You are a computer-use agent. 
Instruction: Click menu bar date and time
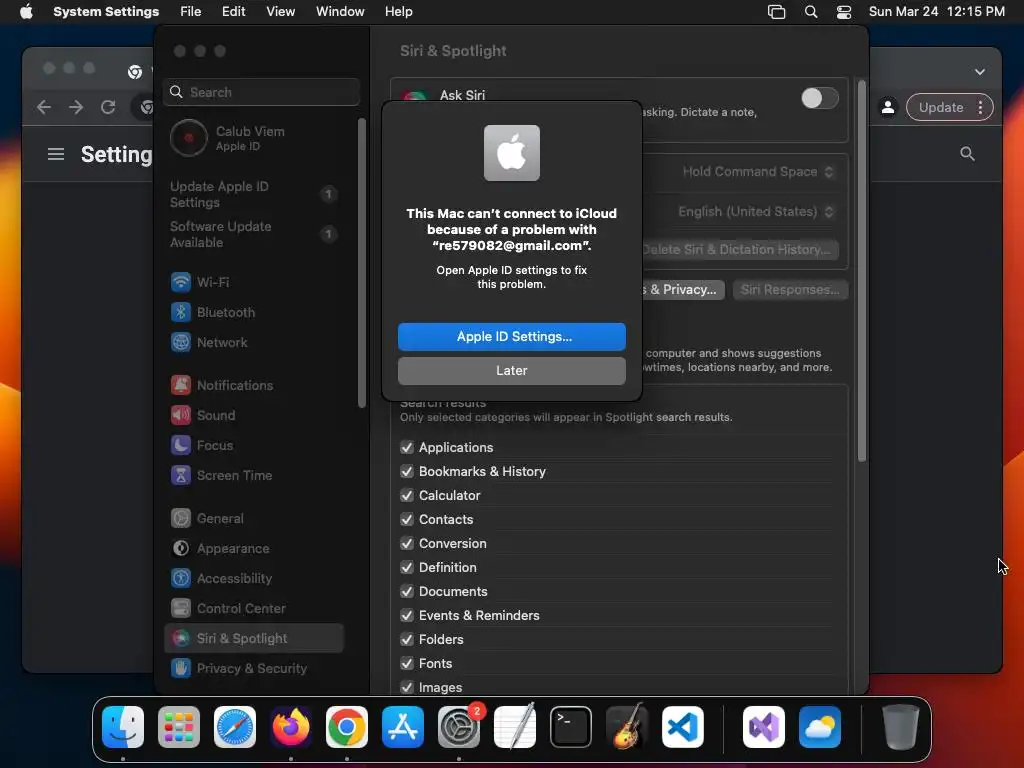tap(936, 12)
